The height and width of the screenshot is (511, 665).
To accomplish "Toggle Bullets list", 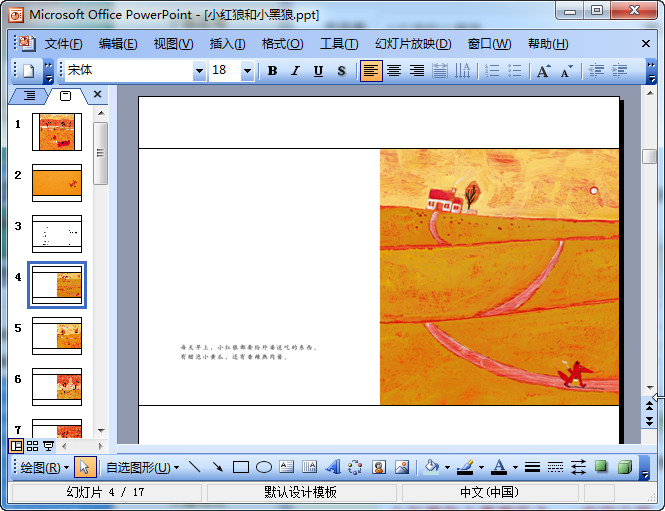I will [x=514, y=71].
